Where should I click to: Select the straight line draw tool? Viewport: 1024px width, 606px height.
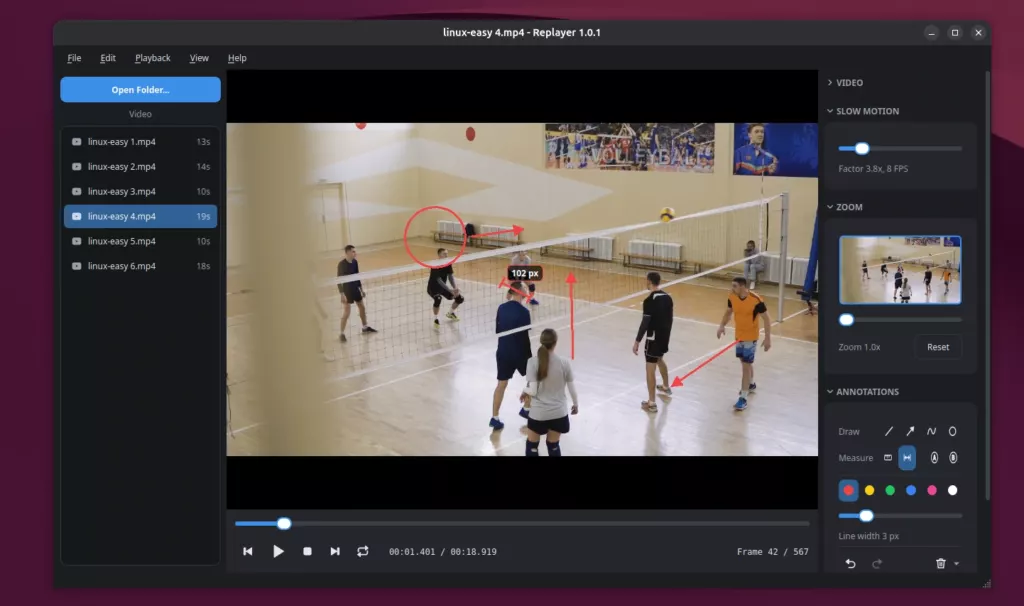point(889,431)
